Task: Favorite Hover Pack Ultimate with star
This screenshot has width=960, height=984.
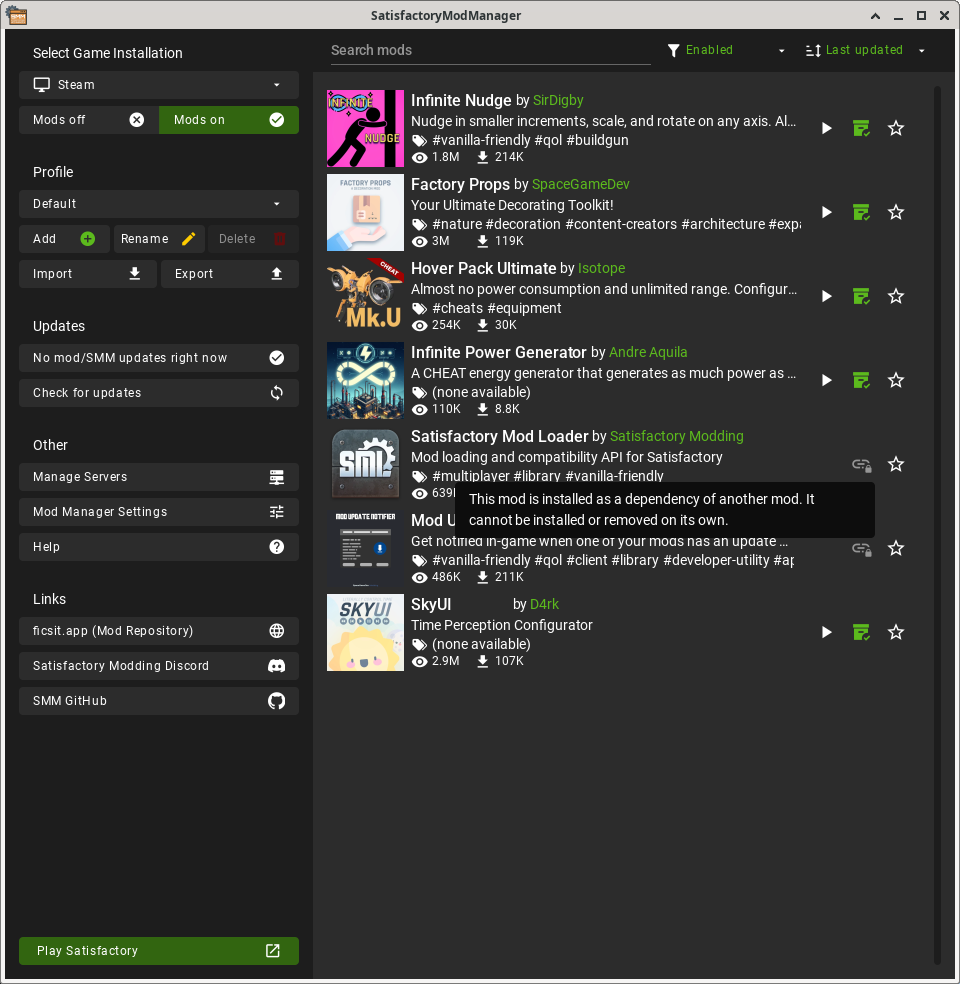Action: tap(896, 296)
